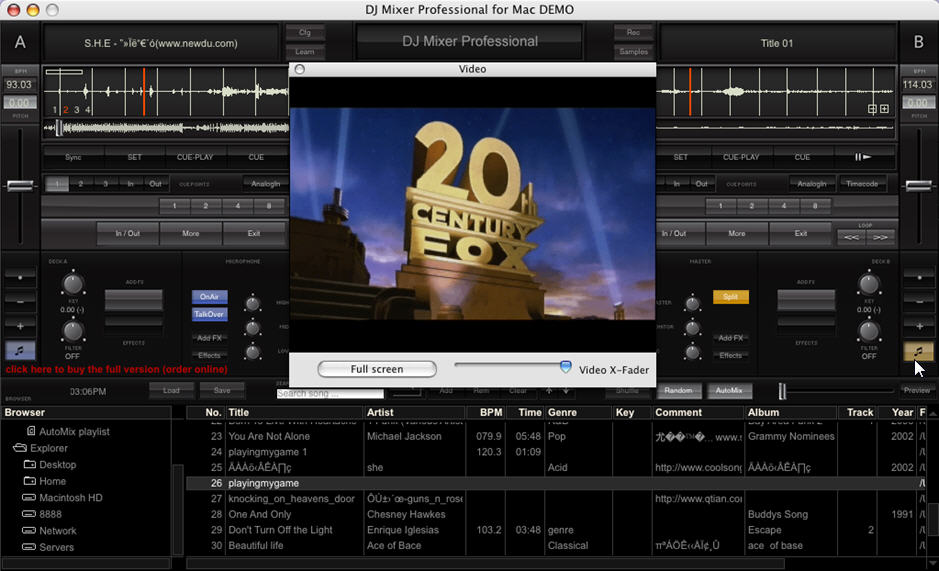The image size is (939, 571).
Task: Toggle Deck A AnalogIn input
Action: pyautogui.click(x=266, y=184)
